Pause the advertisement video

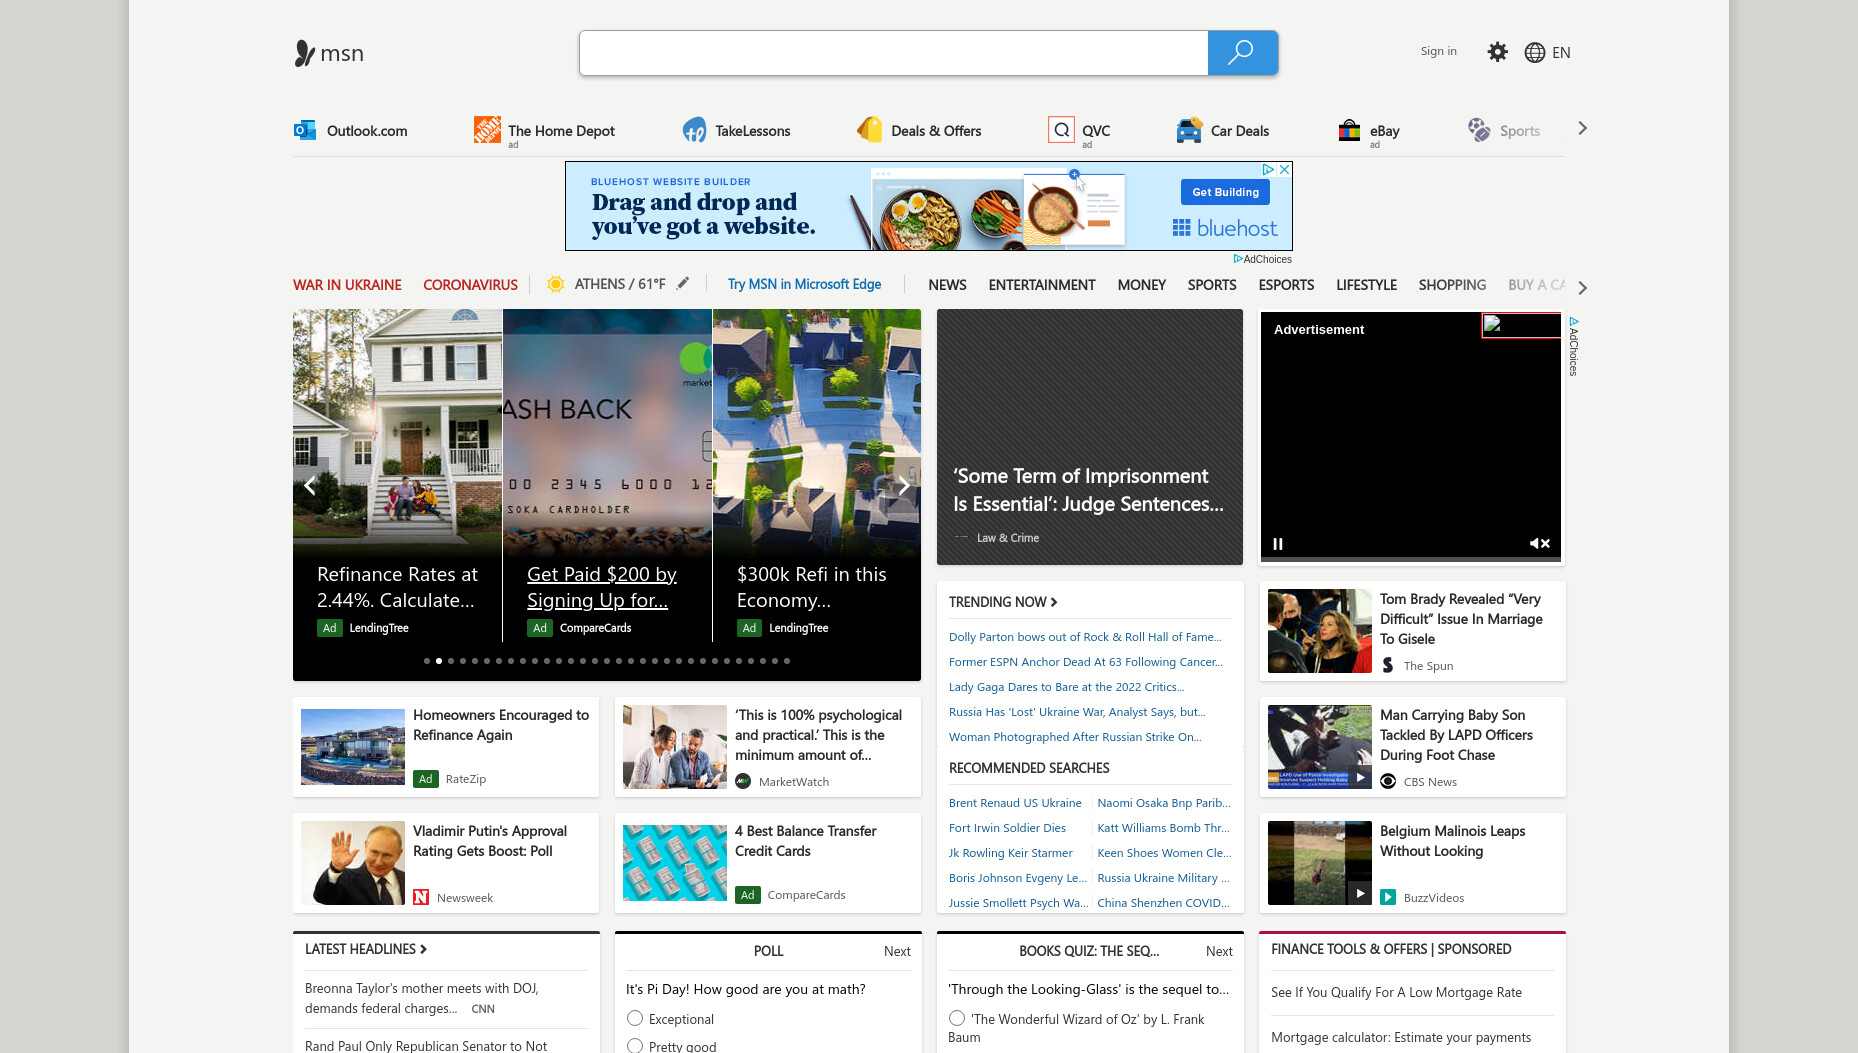pyautogui.click(x=1277, y=544)
